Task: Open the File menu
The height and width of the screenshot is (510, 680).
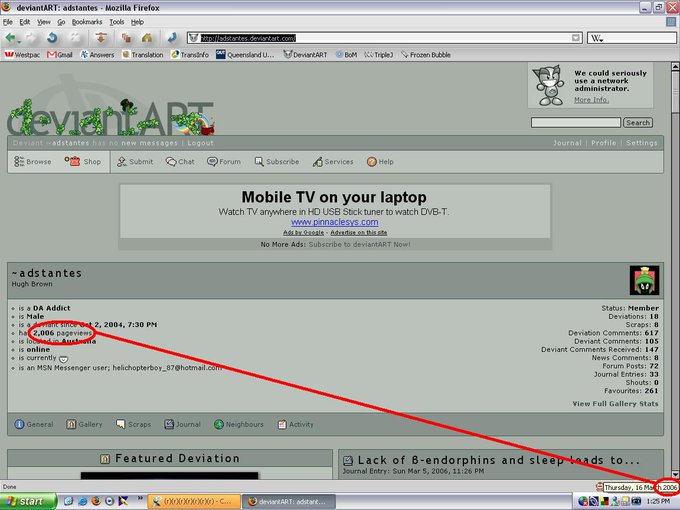Action: tap(7, 22)
